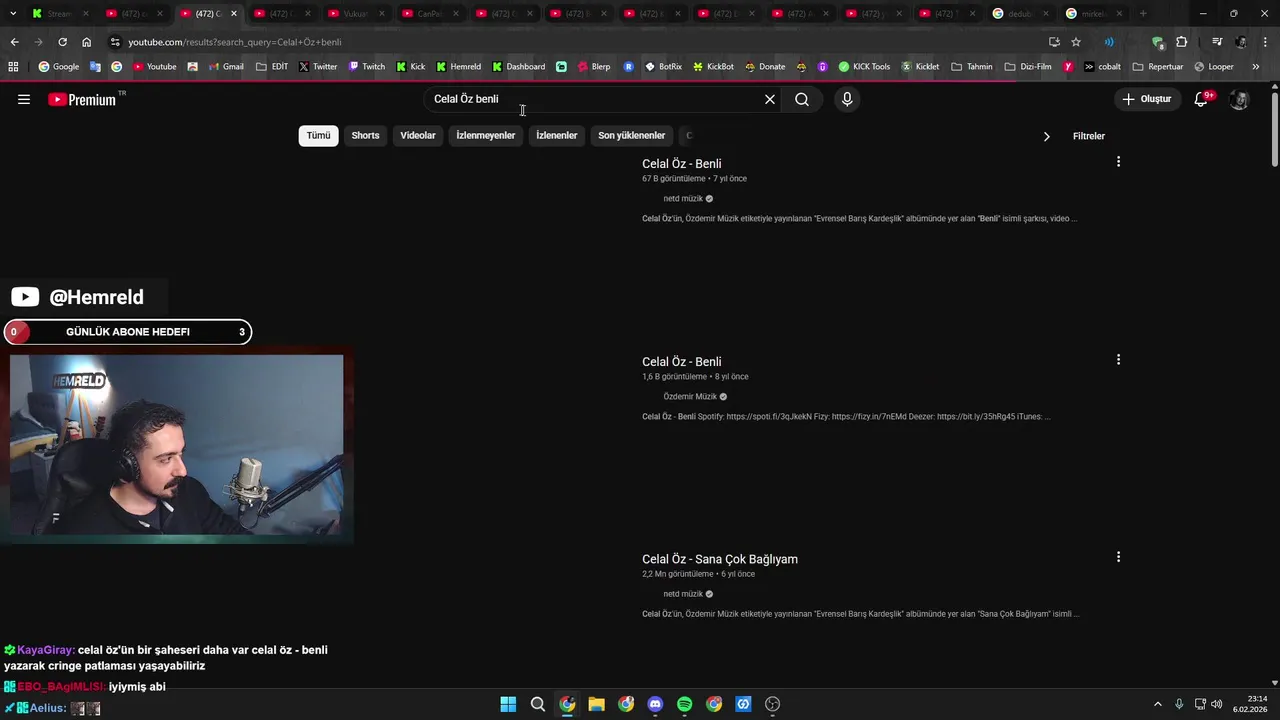Image resolution: width=1280 pixels, height=720 pixels.
Task: Close the active (472) YouTube tab
Action: coord(234,14)
